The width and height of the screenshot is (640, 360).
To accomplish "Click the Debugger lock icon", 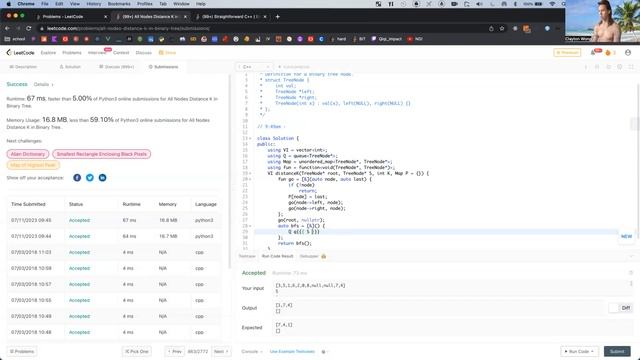I will (324, 256).
